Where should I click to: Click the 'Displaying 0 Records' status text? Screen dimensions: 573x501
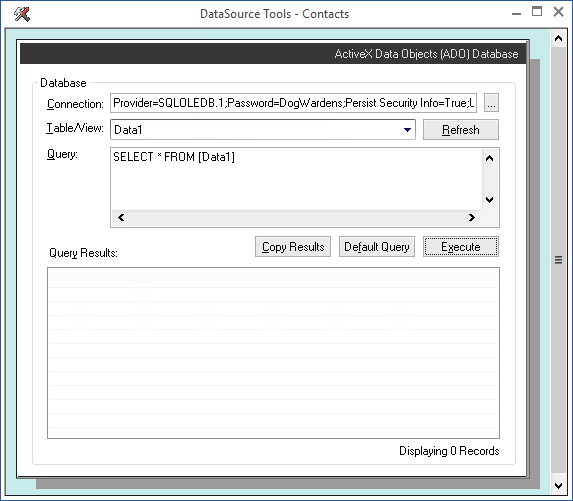[449, 451]
